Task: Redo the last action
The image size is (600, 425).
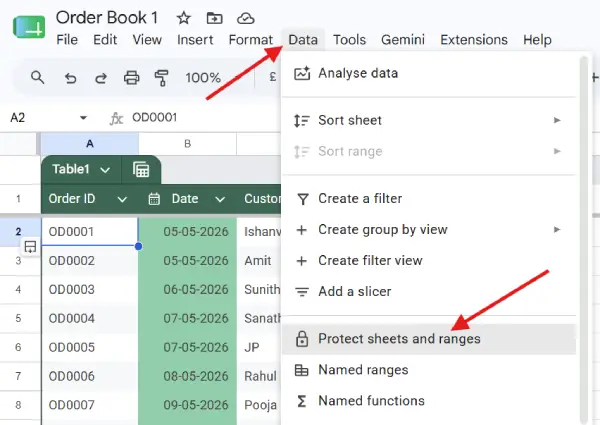Action: coord(101,78)
